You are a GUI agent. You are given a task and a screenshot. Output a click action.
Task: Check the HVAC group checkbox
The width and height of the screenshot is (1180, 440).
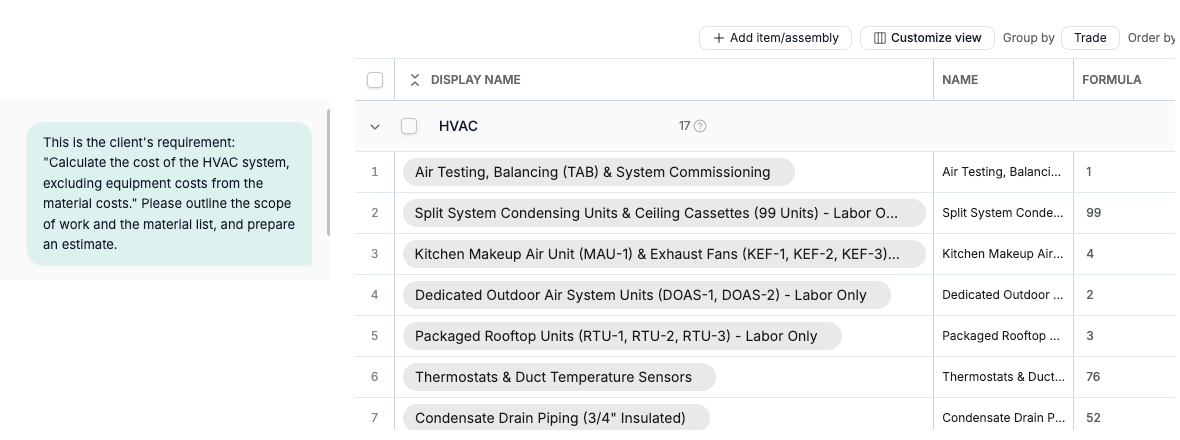pyautogui.click(x=409, y=126)
